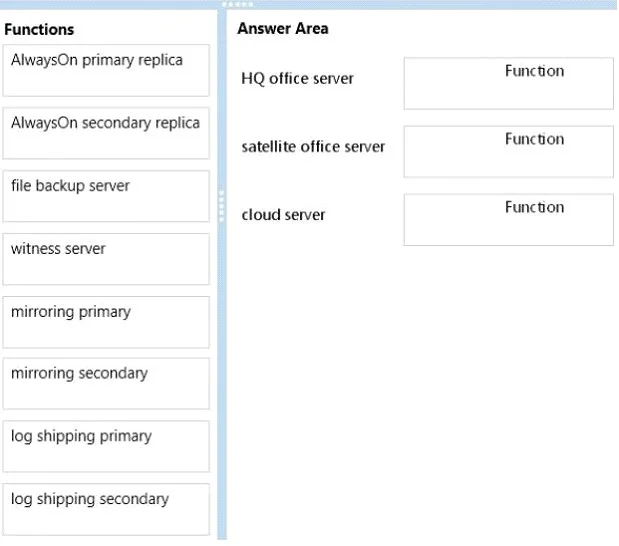The image size is (619, 546).
Task: Click the cloud server label
Action: pyautogui.click(x=283, y=215)
